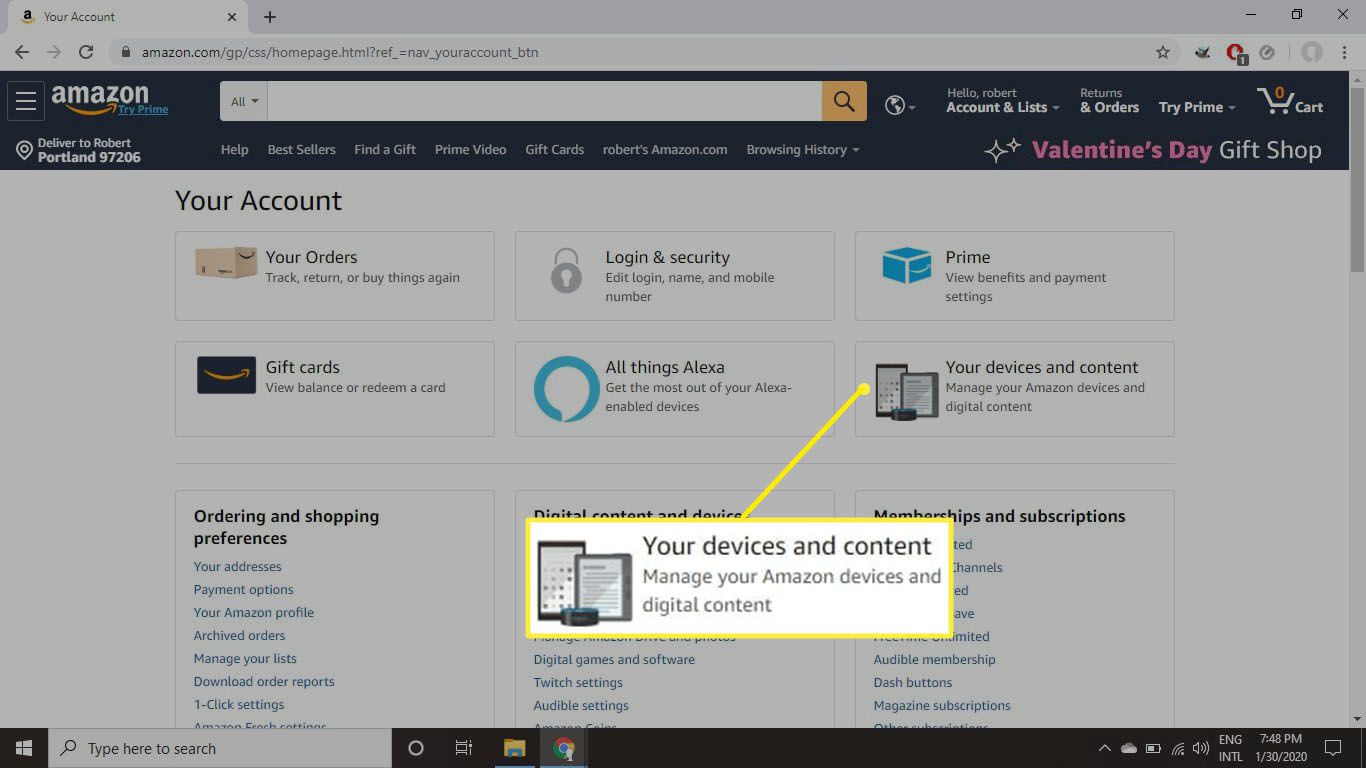Click the Amazon logo

tap(110, 100)
